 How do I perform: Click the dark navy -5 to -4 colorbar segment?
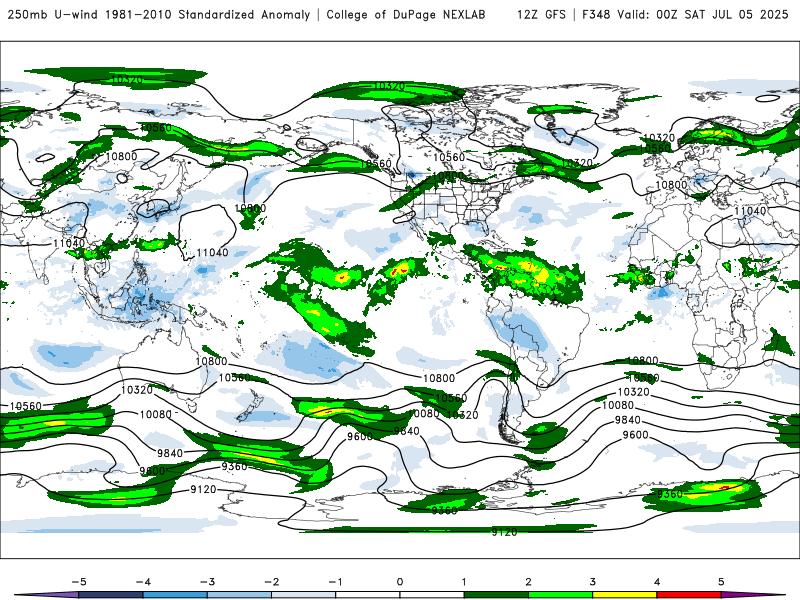coord(111,595)
